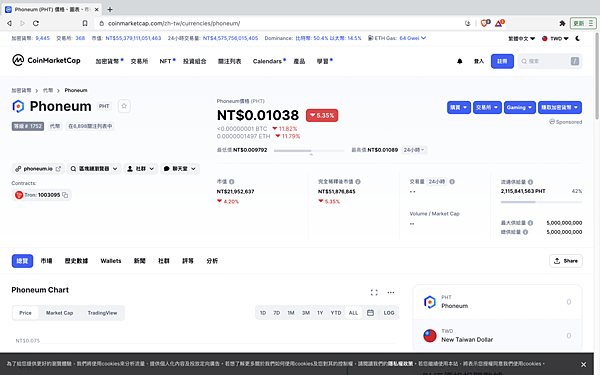Copy the Tron contract address

click(65, 195)
